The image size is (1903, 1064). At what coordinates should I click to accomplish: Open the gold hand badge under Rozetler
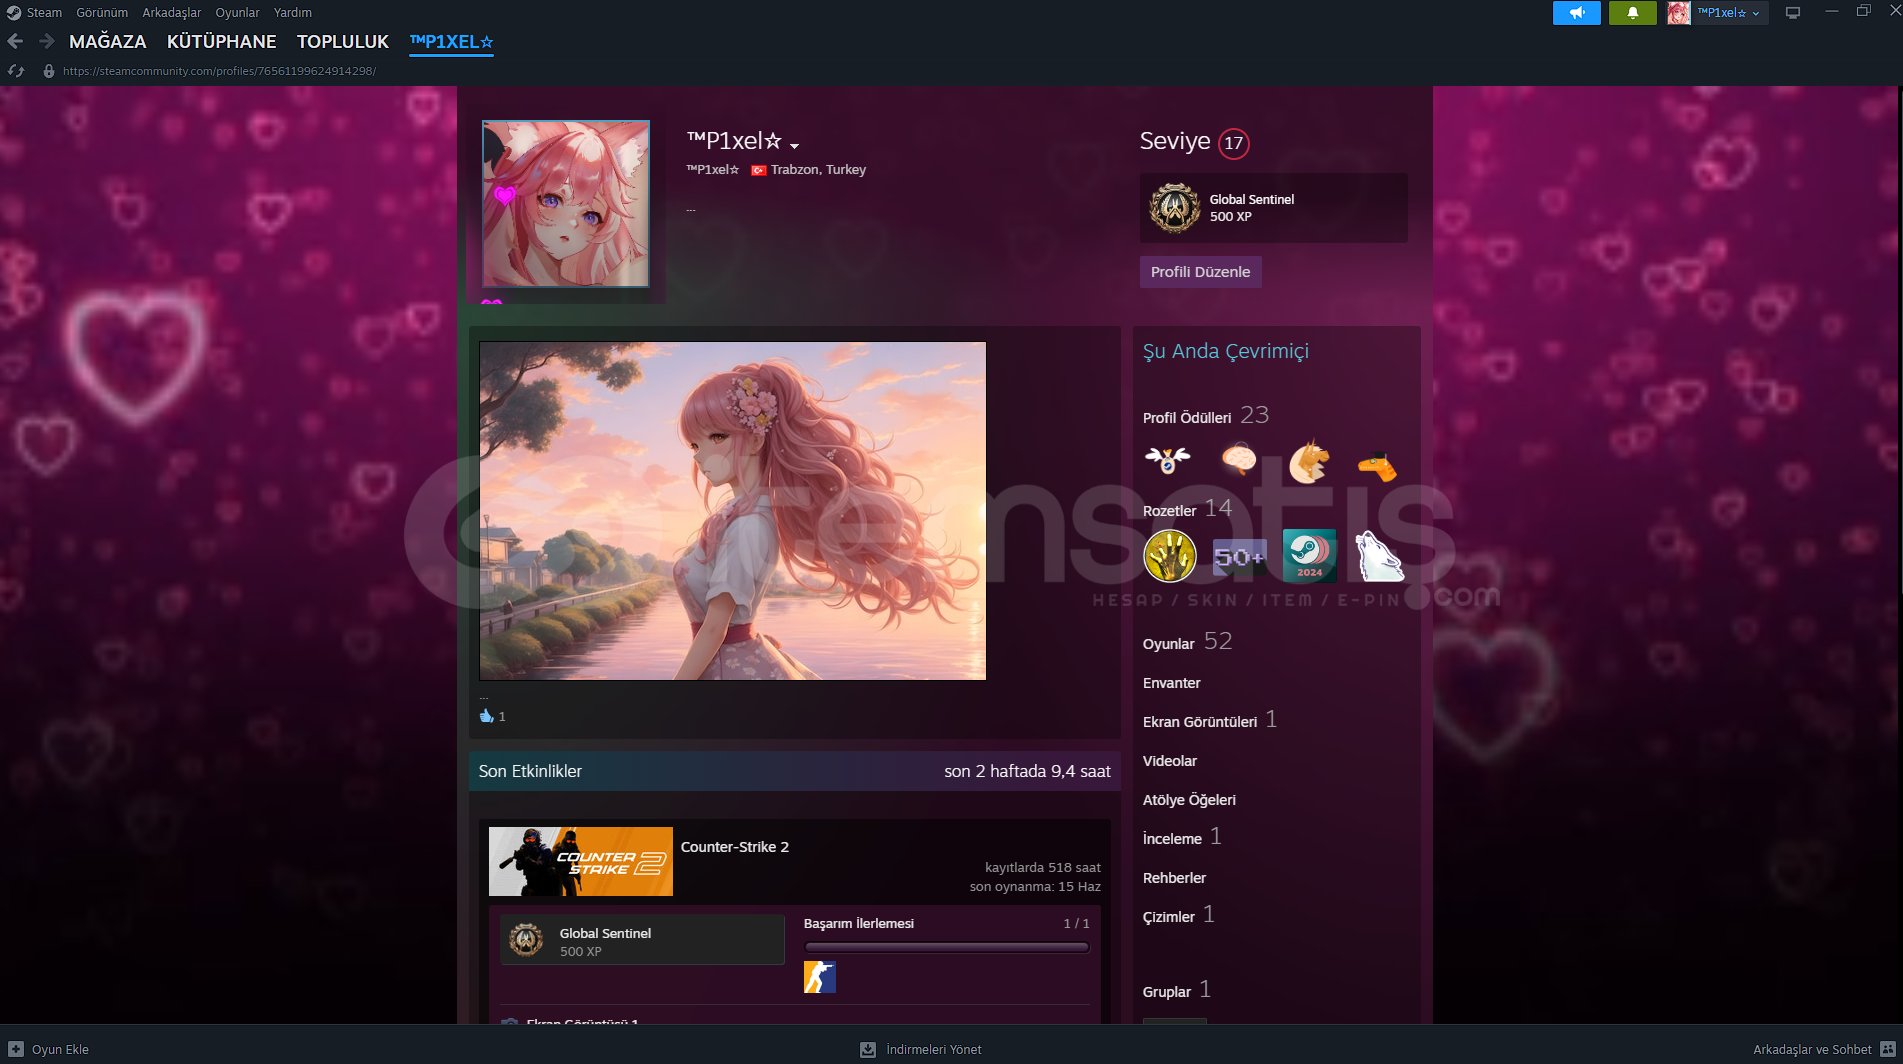tap(1170, 556)
